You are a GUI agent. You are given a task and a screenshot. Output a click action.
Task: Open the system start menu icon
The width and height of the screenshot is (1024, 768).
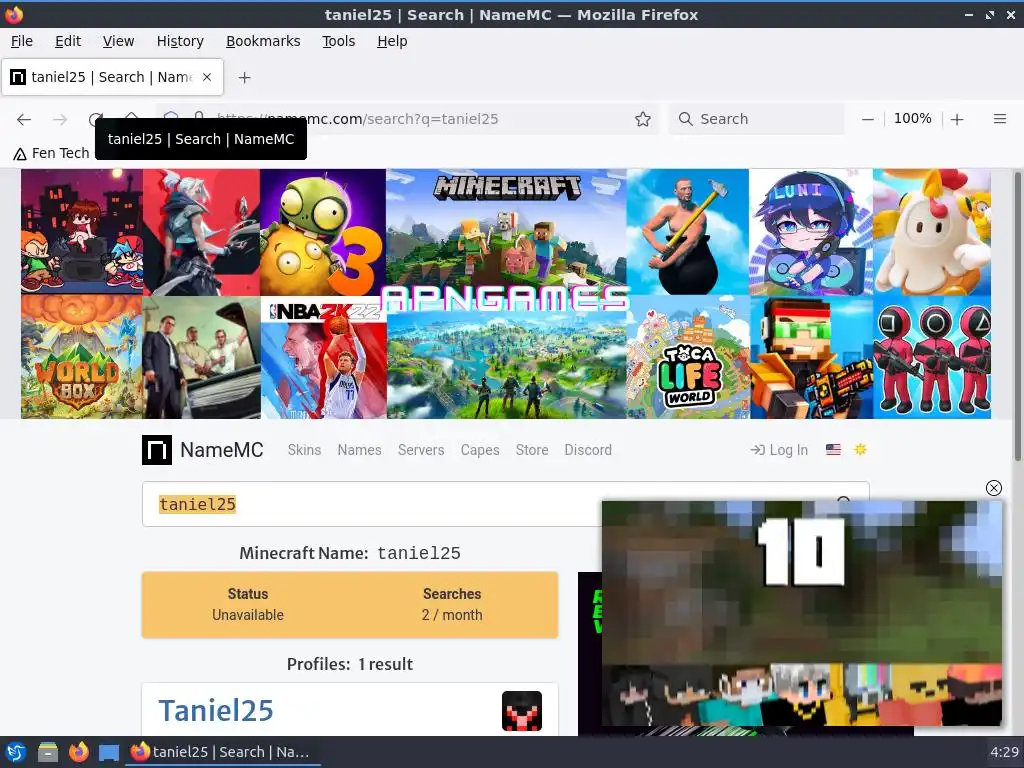coord(15,752)
